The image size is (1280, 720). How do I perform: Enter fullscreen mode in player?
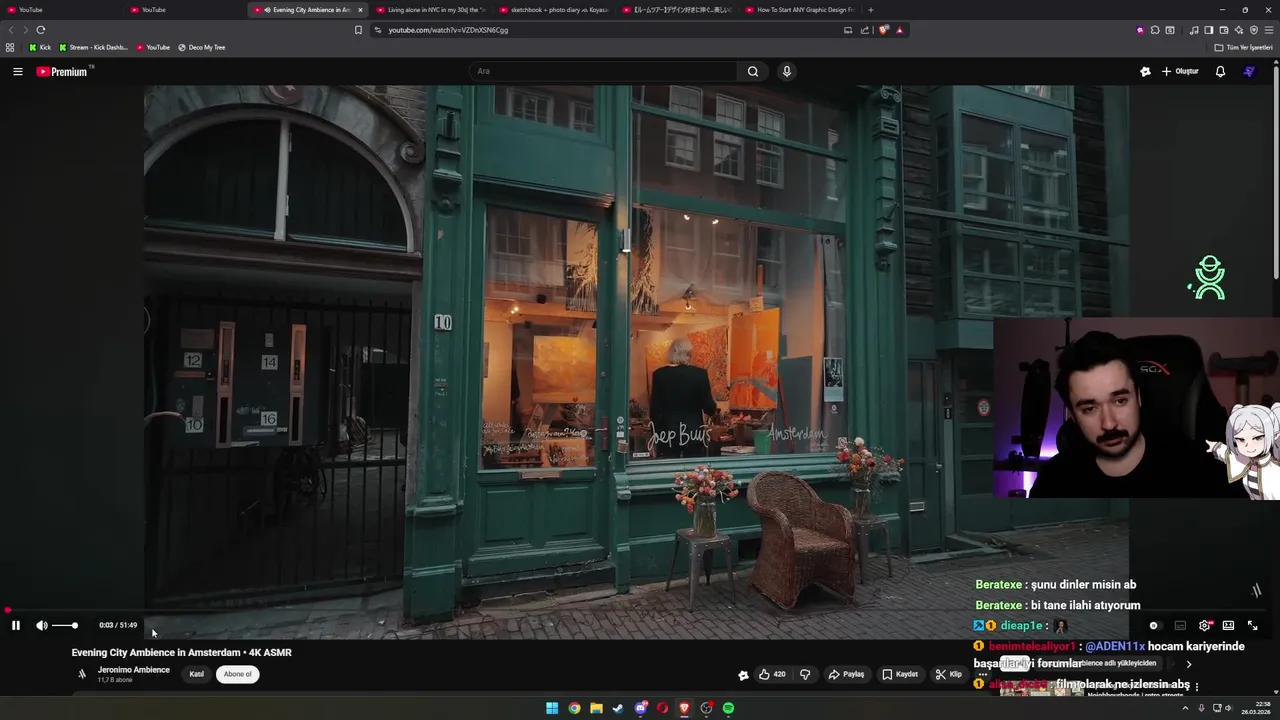pyautogui.click(x=1252, y=625)
